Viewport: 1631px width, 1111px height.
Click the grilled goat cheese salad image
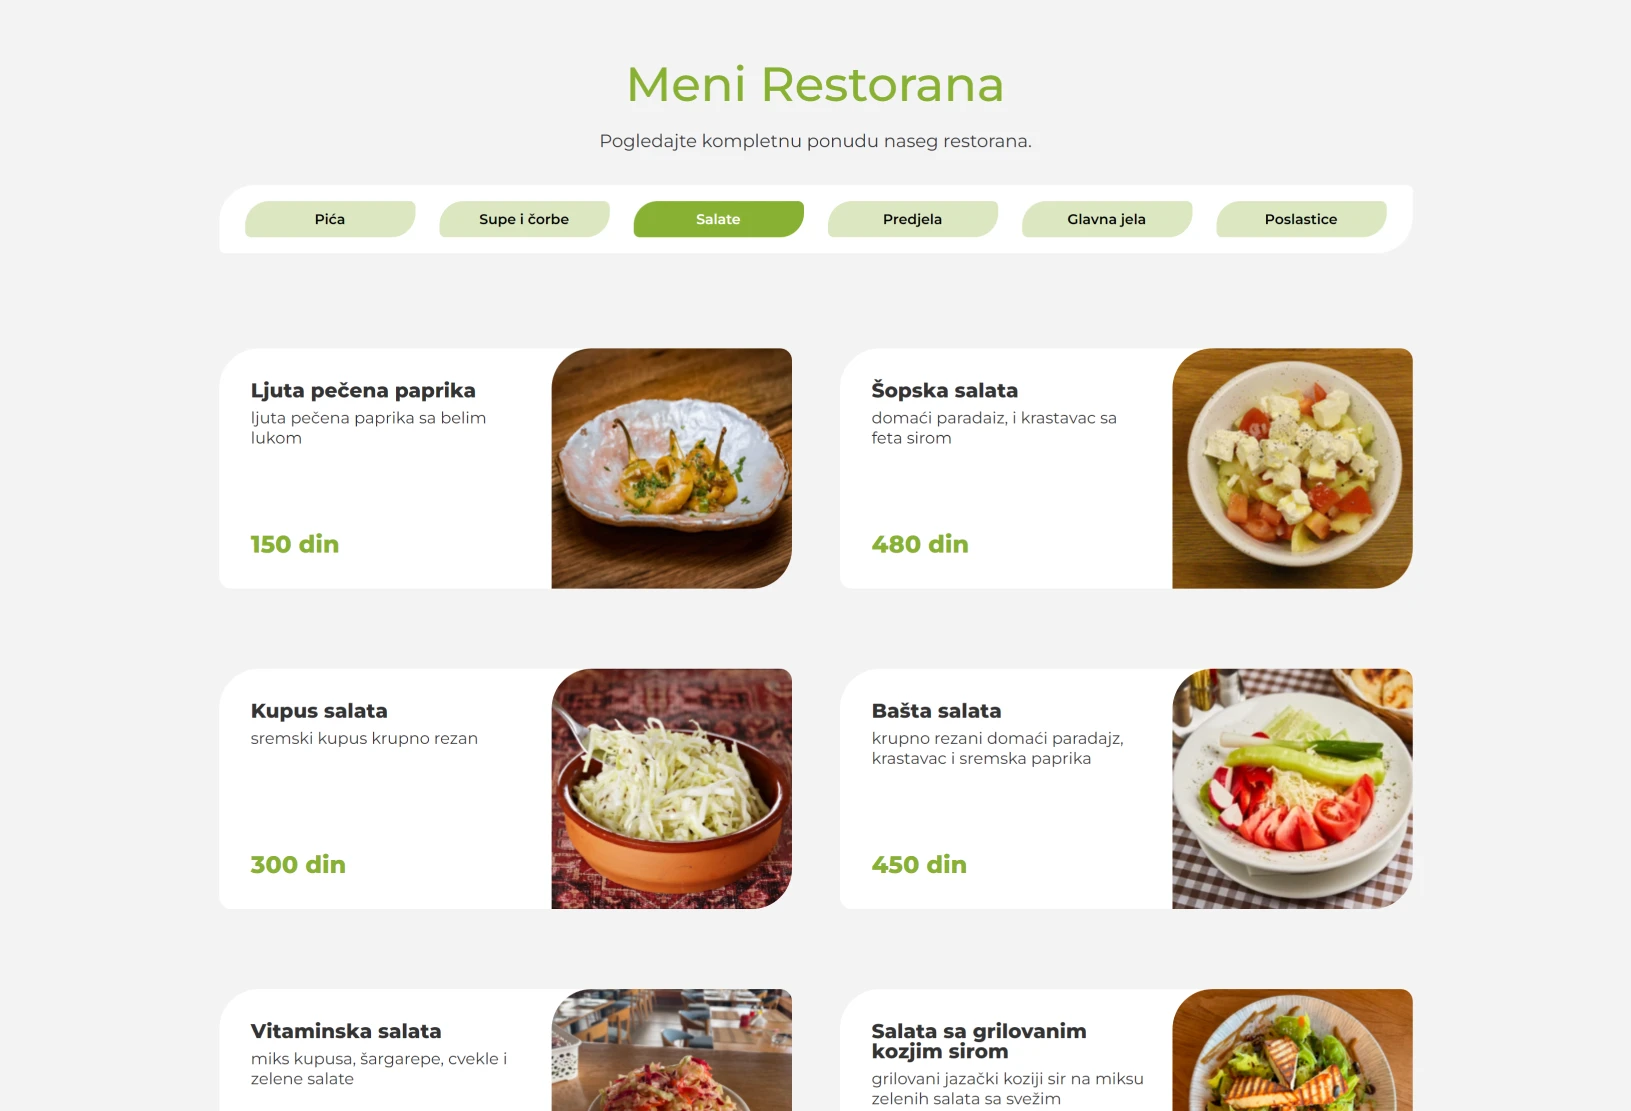coord(1292,1050)
